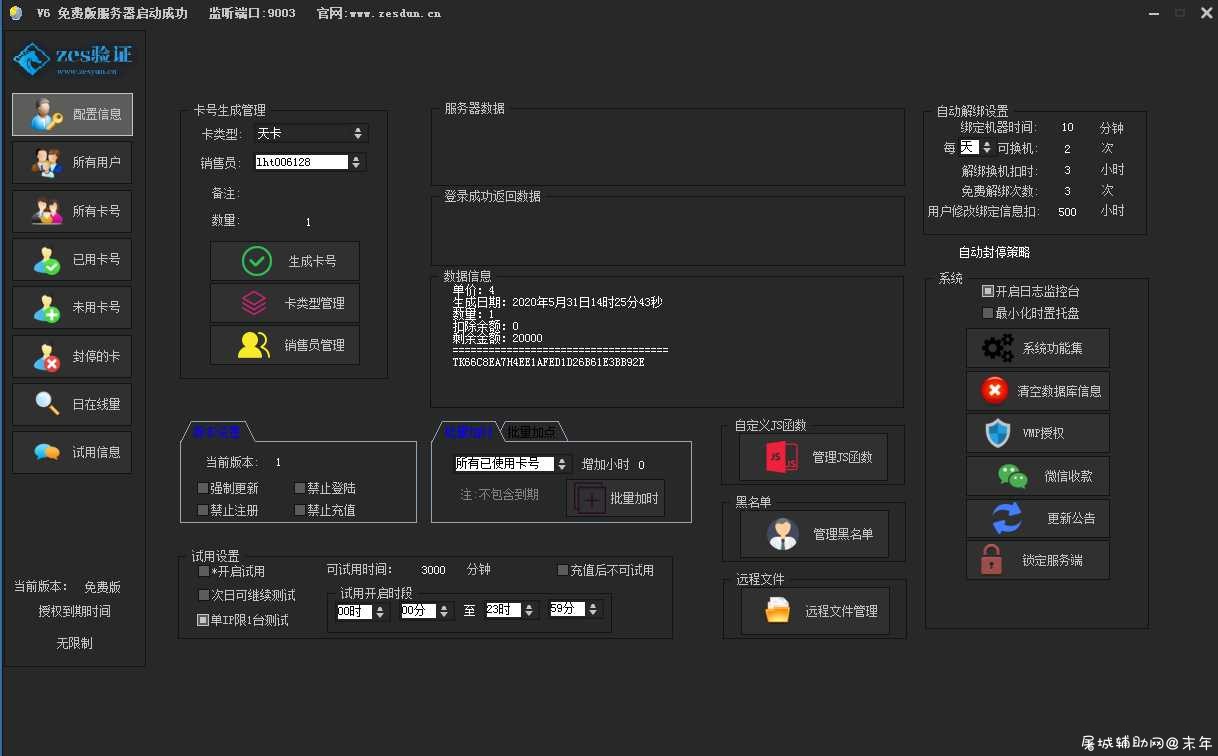Click 更新公告 refresh button
1218x756 pixels.
[x=1038, y=518]
